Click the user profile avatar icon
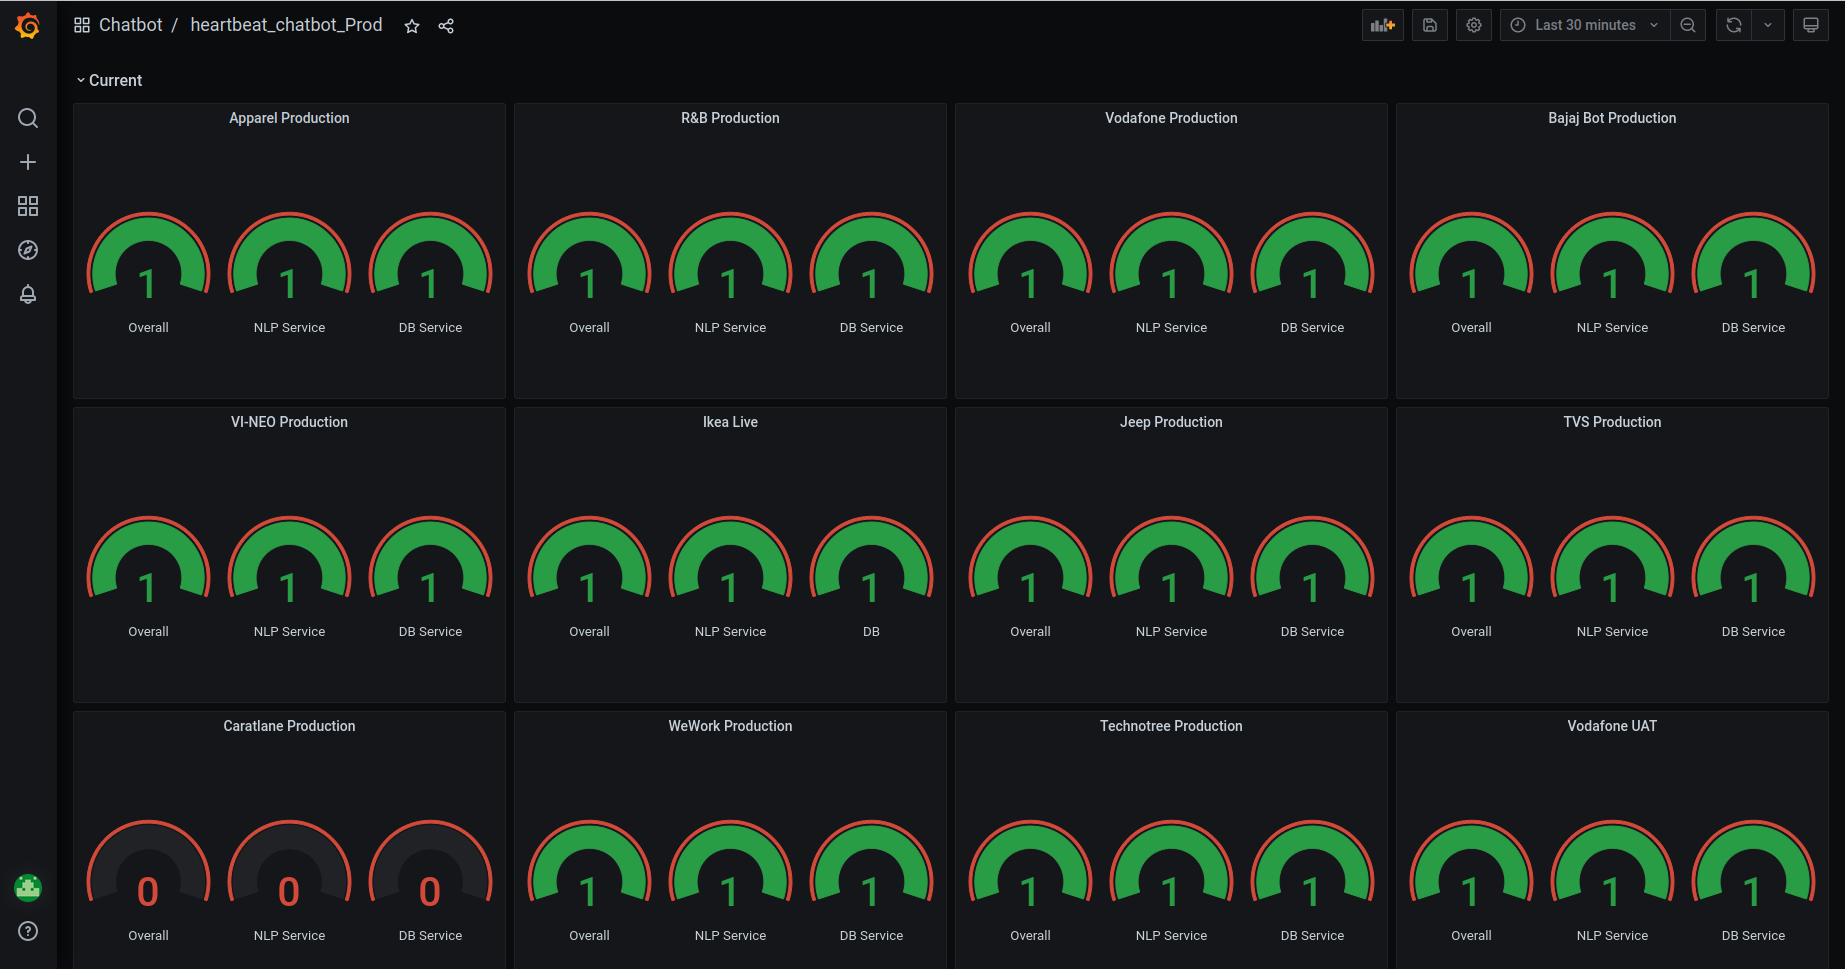This screenshot has width=1845, height=969. click(28, 887)
